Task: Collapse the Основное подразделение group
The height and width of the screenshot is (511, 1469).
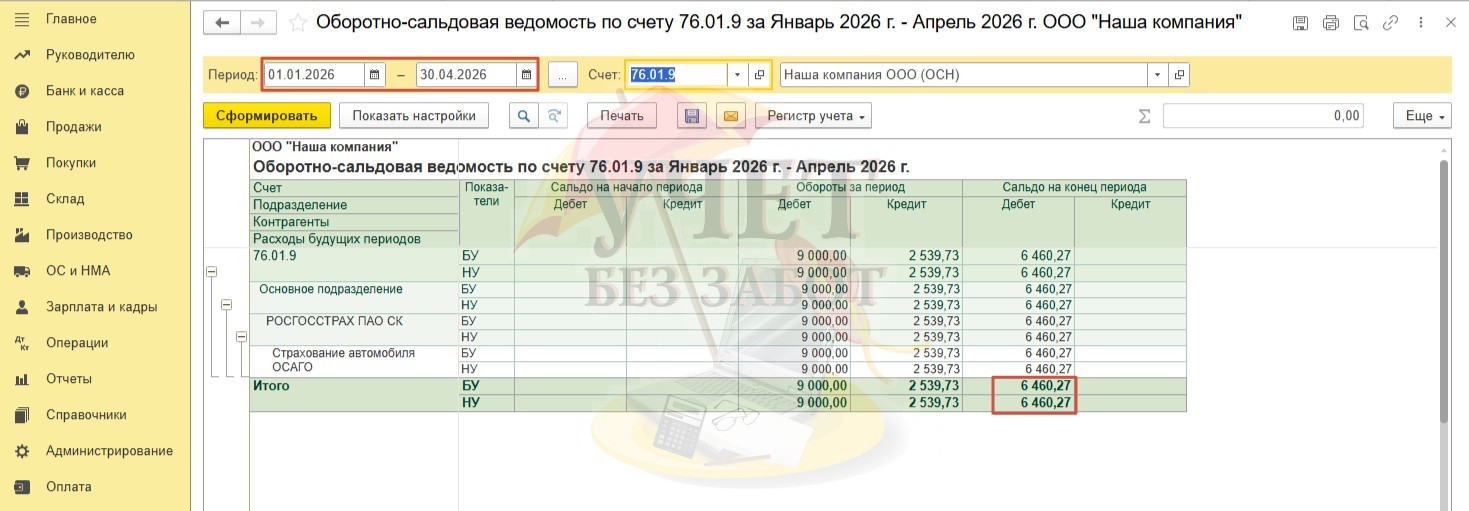Action: 226,305
